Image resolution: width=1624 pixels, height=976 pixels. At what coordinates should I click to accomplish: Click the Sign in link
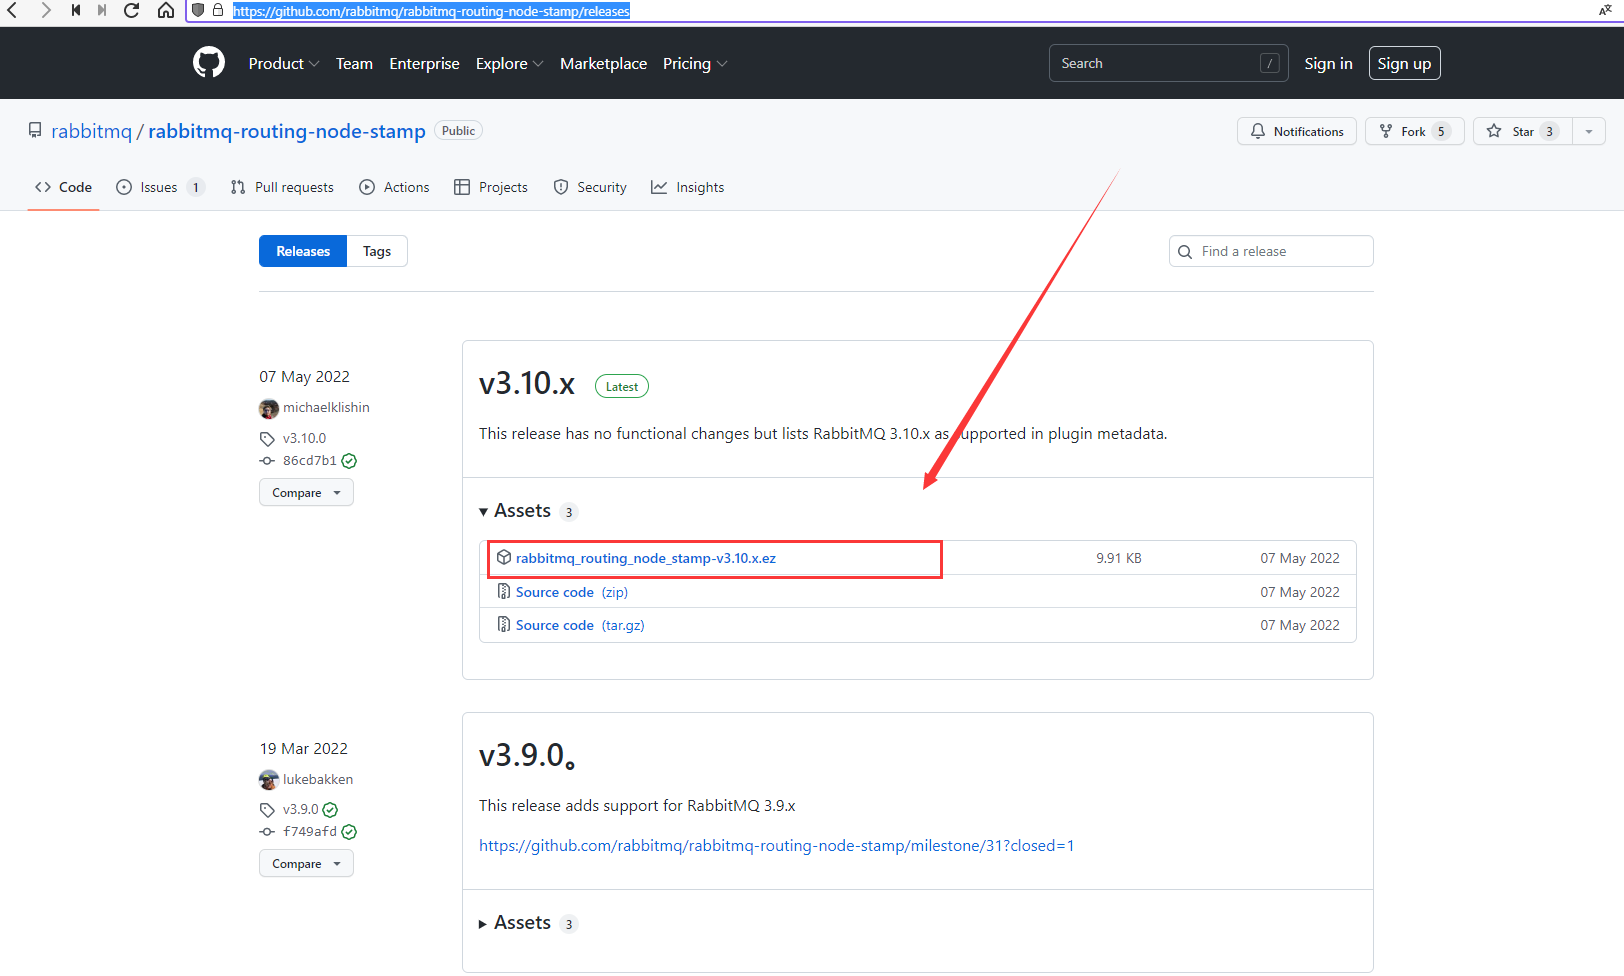point(1328,63)
